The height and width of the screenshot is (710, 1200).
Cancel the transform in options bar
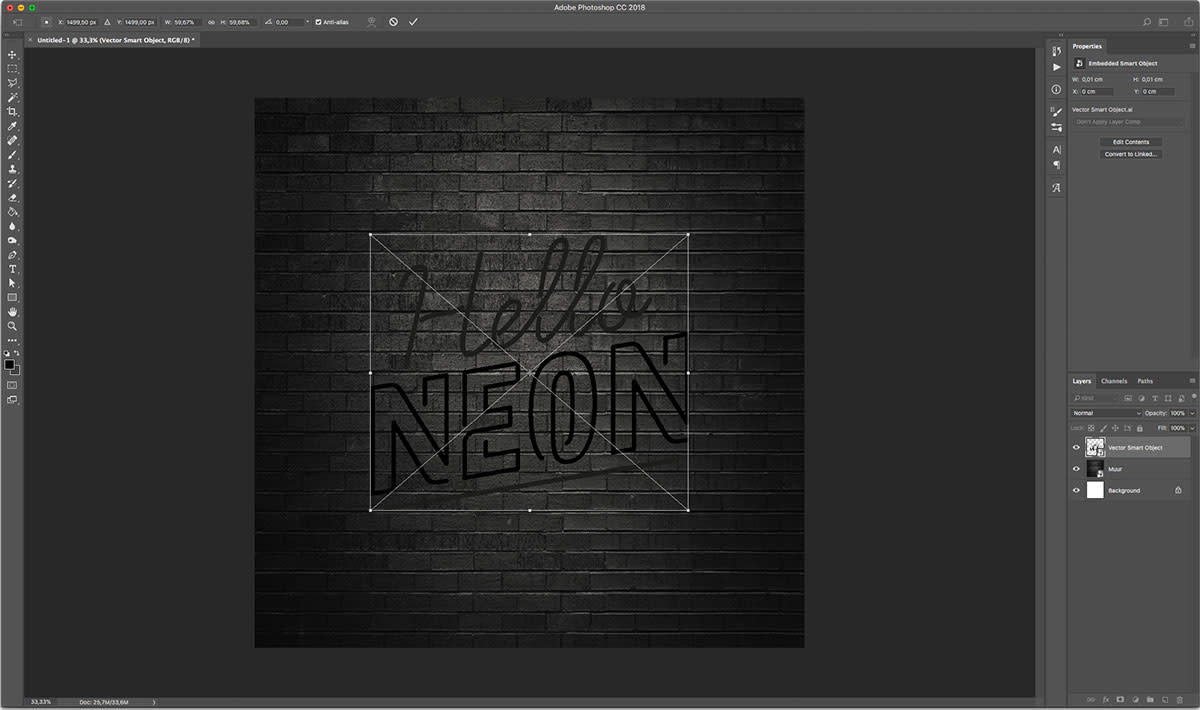(393, 21)
